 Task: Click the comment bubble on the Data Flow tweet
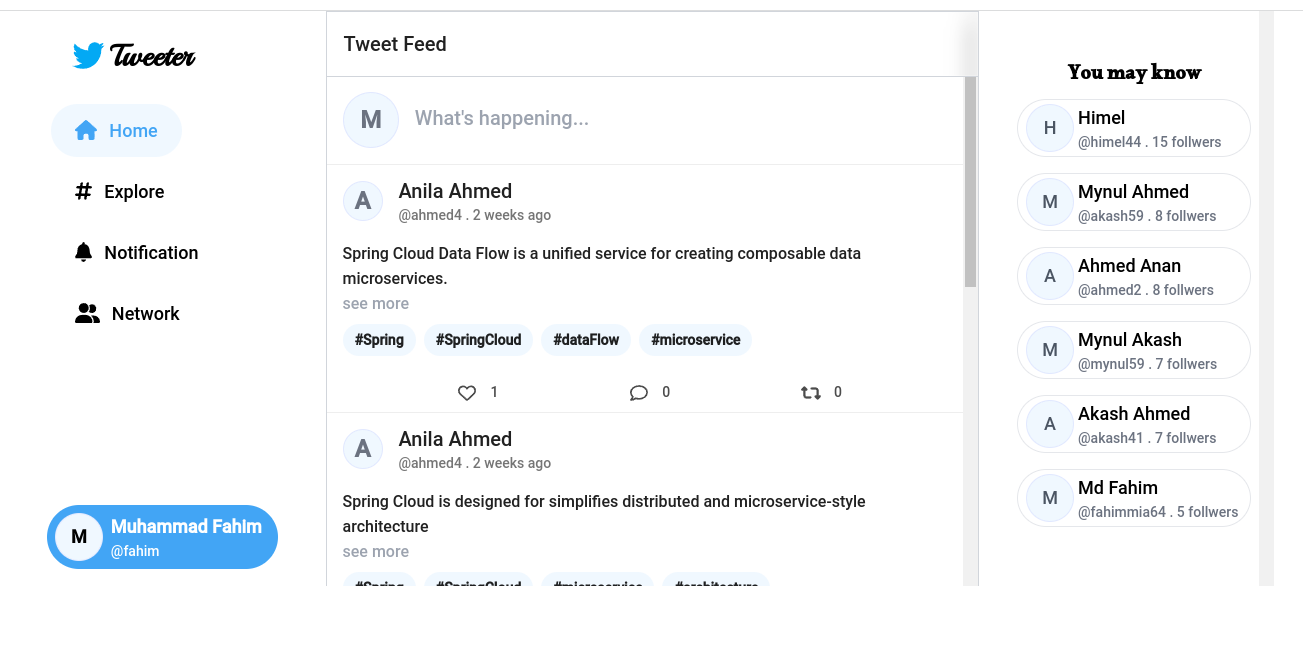[639, 393]
